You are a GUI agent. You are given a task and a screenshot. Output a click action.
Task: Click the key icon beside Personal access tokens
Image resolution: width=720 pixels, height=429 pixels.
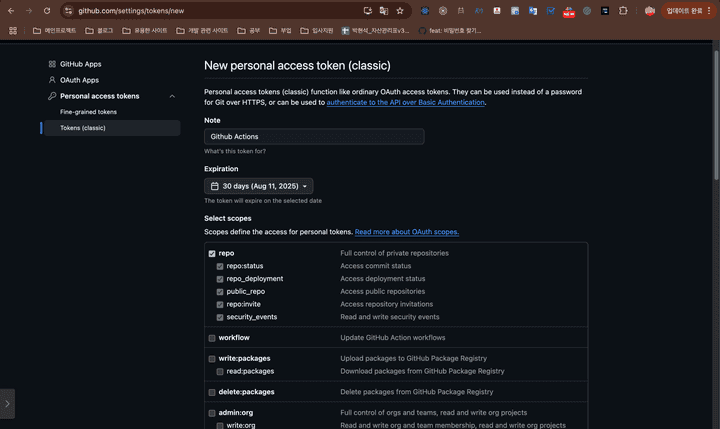pyautogui.click(x=52, y=96)
